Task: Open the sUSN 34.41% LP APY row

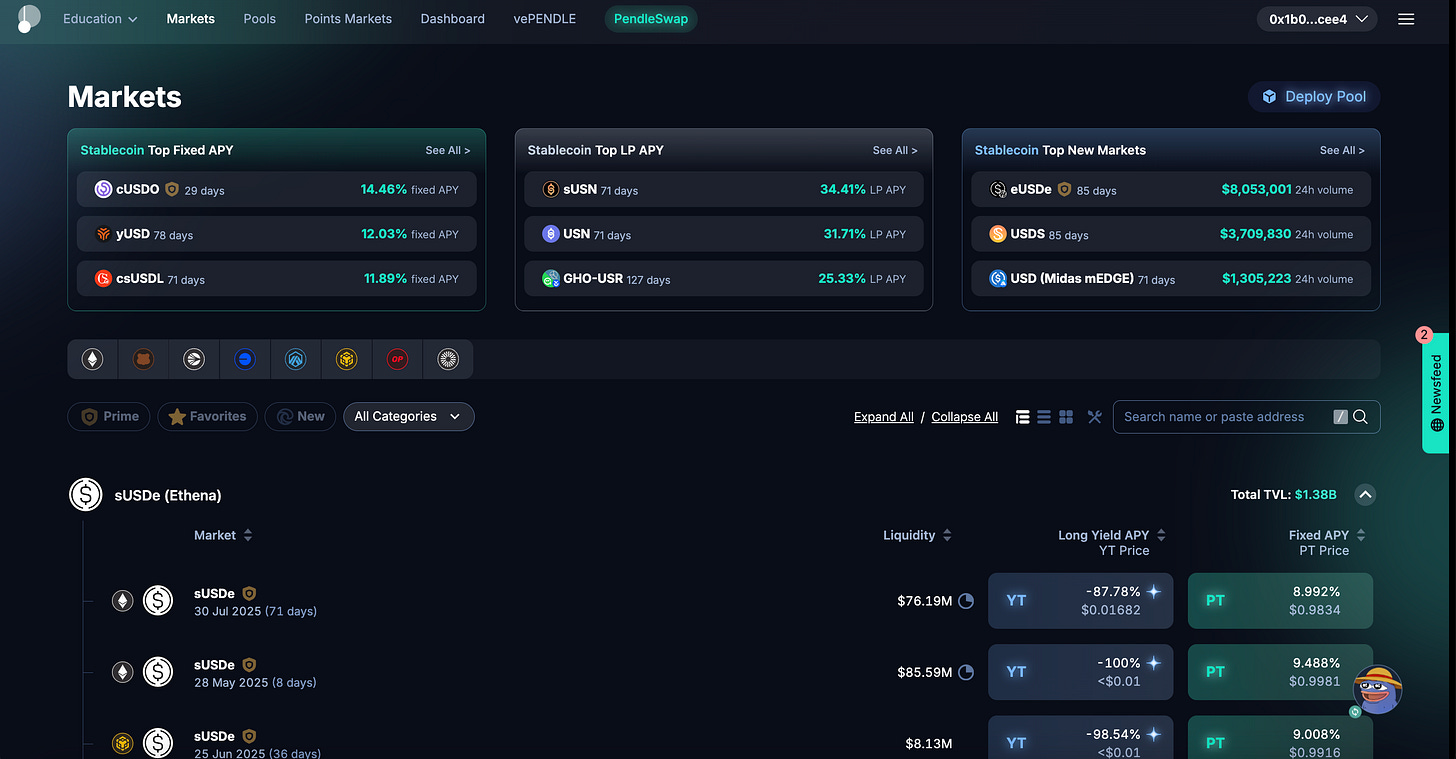Action: pyautogui.click(x=724, y=189)
